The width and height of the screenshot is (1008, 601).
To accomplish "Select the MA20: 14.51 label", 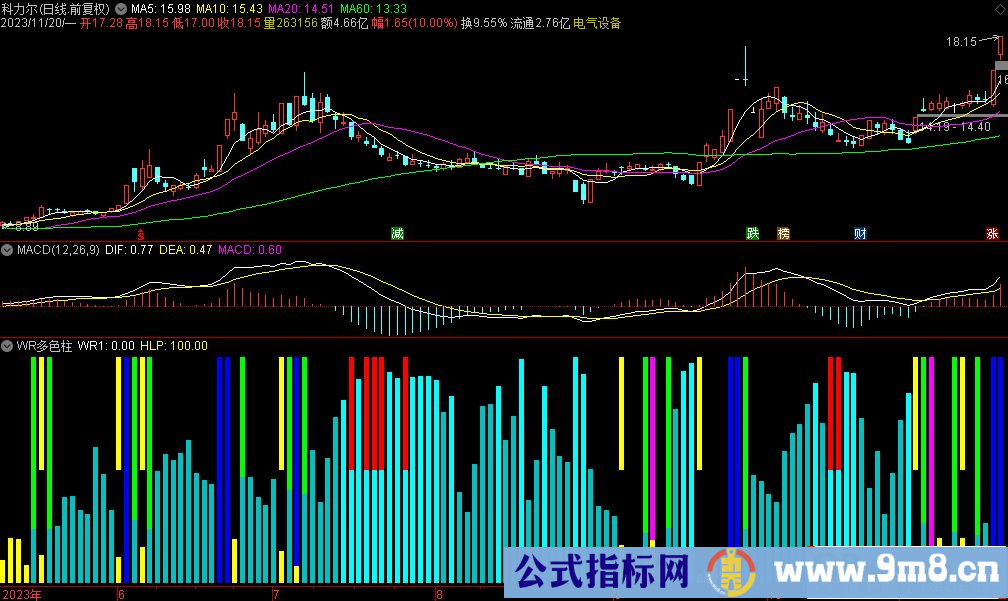I will [301, 9].
